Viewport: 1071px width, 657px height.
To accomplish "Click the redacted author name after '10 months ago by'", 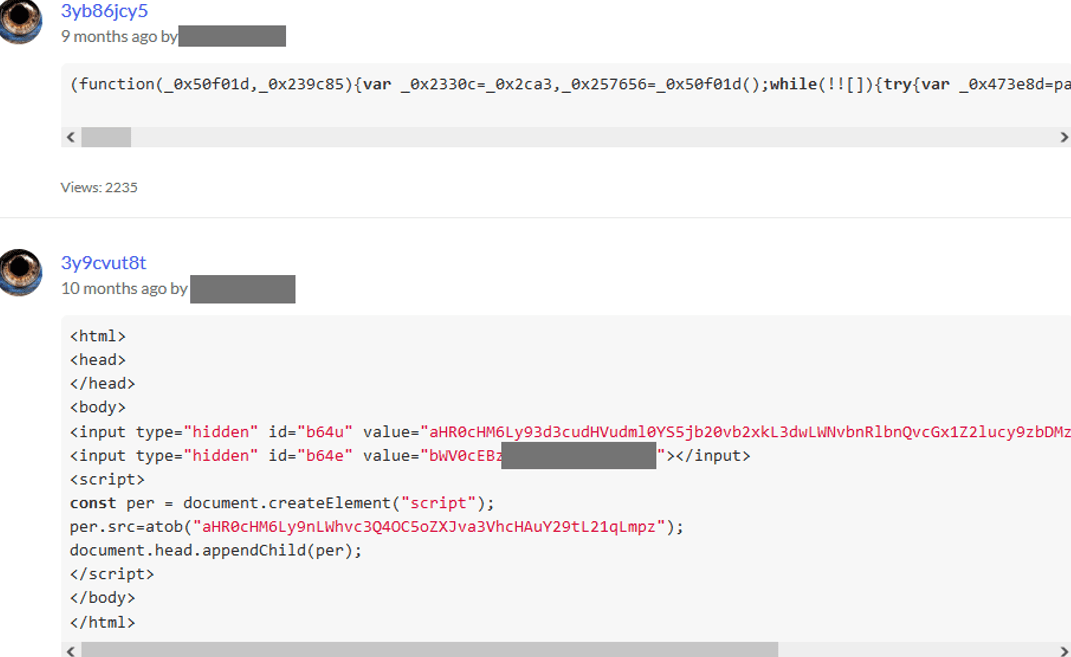I will coord(242,289).
